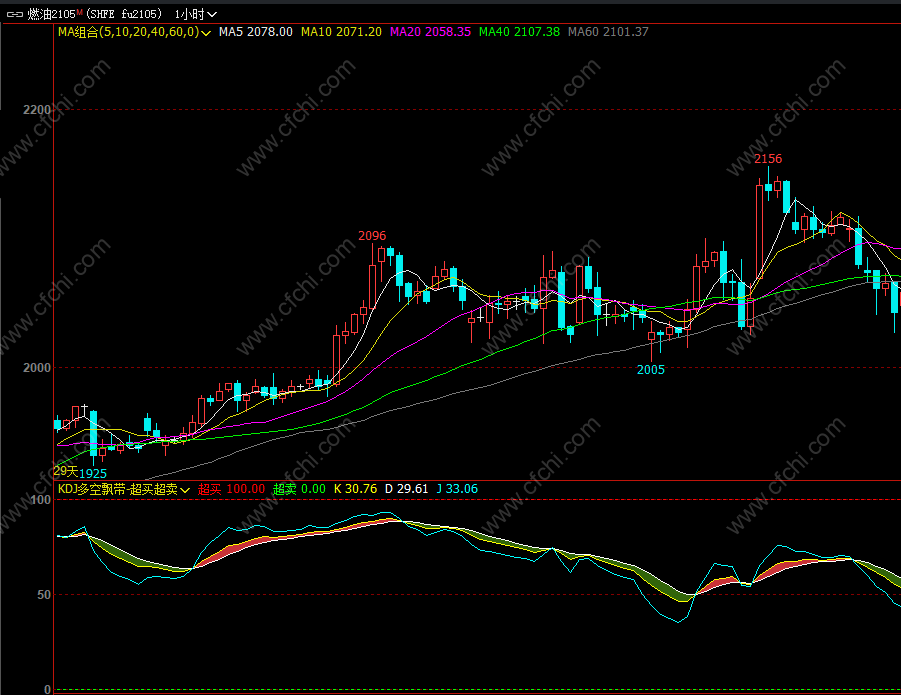Click the 2096 peak price label
This screenshot has width=901, height=695.
(x=372, y=236)
